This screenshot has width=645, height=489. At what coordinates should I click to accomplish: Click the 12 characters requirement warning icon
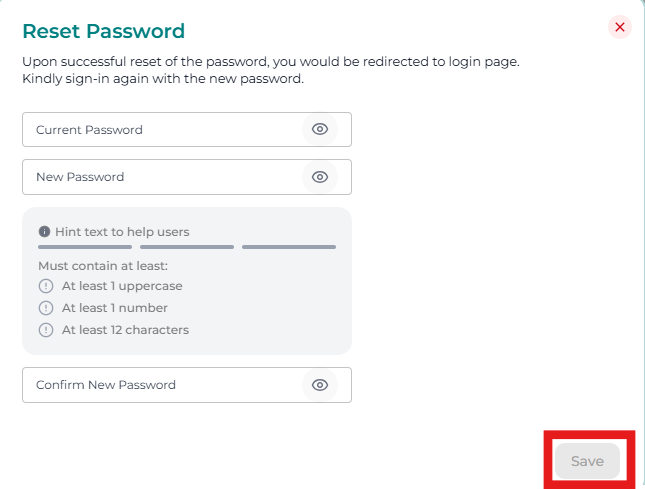click(x=45, y=330)
